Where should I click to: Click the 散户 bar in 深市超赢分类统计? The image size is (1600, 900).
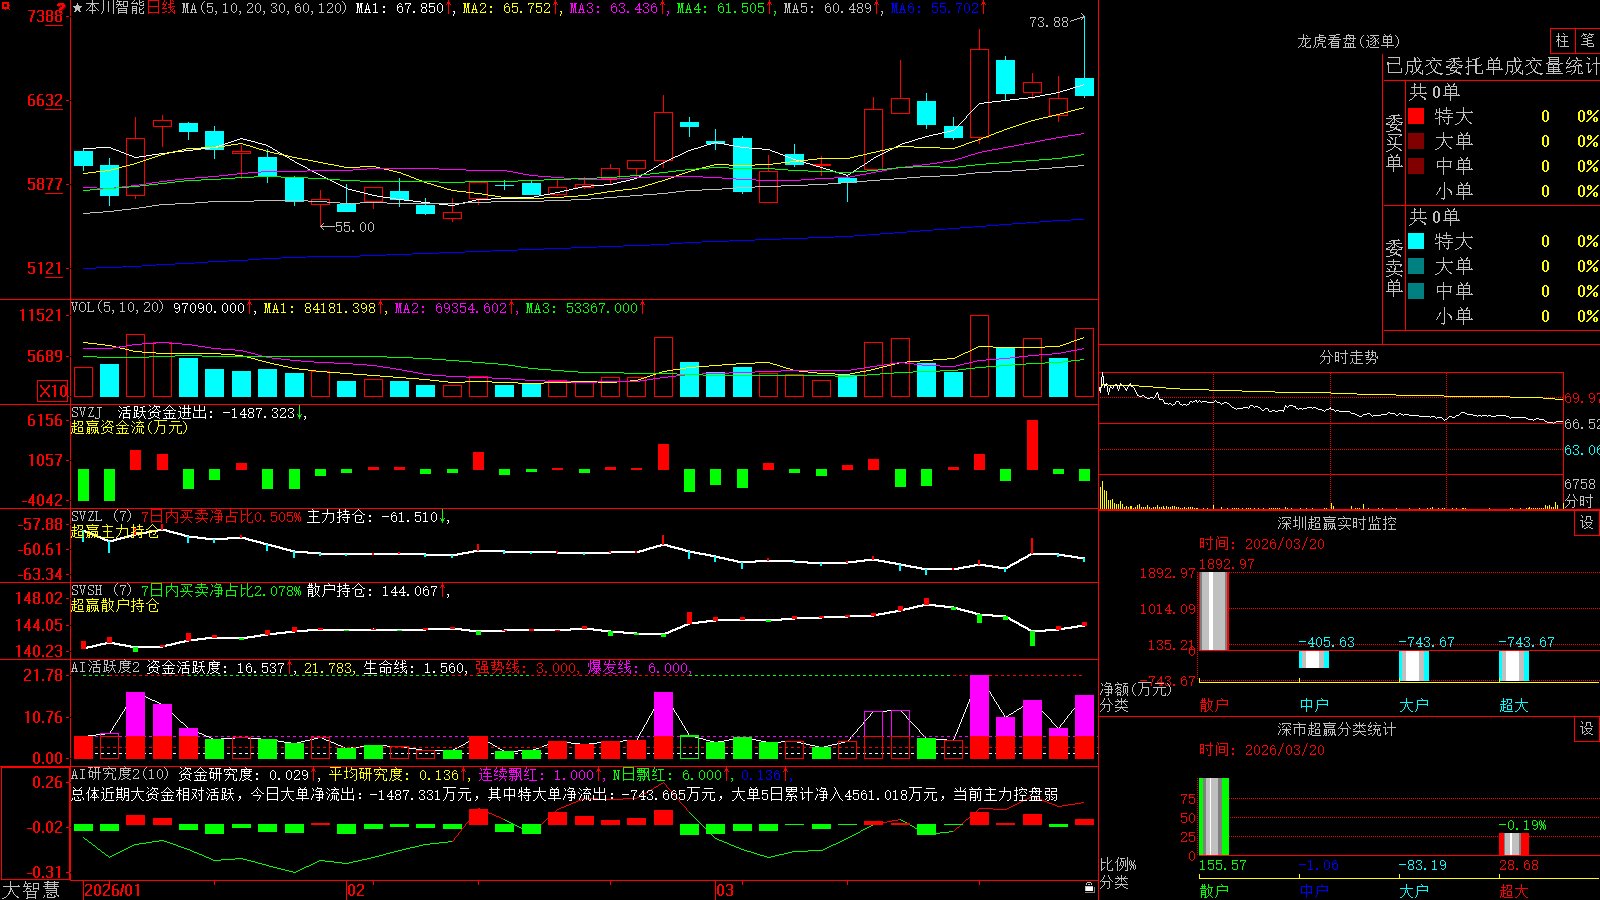(x=1213, y=817)
